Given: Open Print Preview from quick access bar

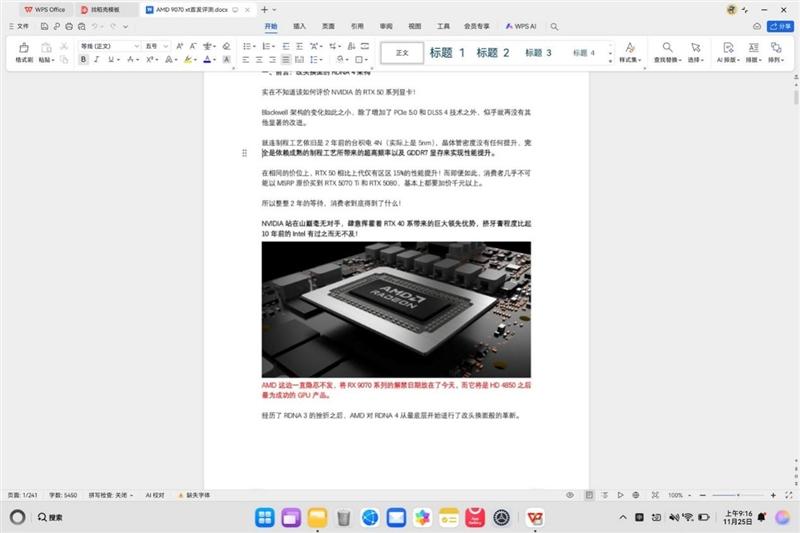Looking at the screenshot, I should click(82, 26).
